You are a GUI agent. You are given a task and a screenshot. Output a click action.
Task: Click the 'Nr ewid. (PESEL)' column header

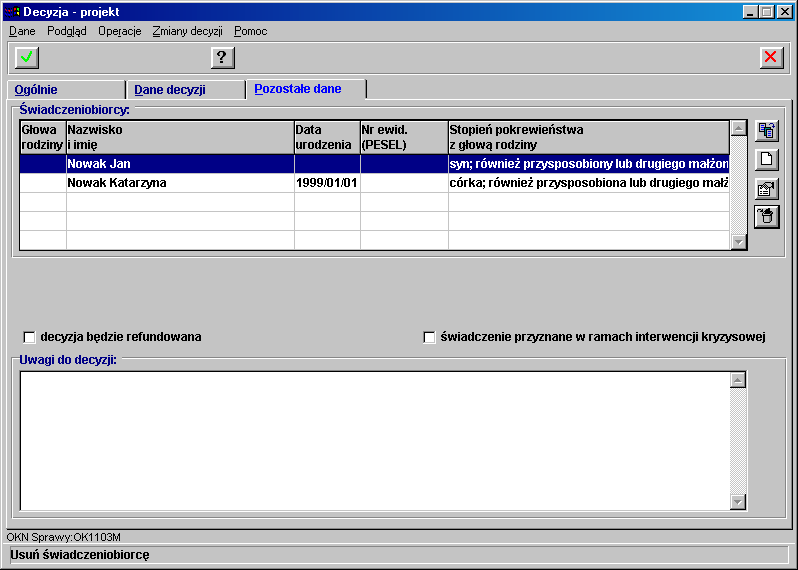point(404,137)
